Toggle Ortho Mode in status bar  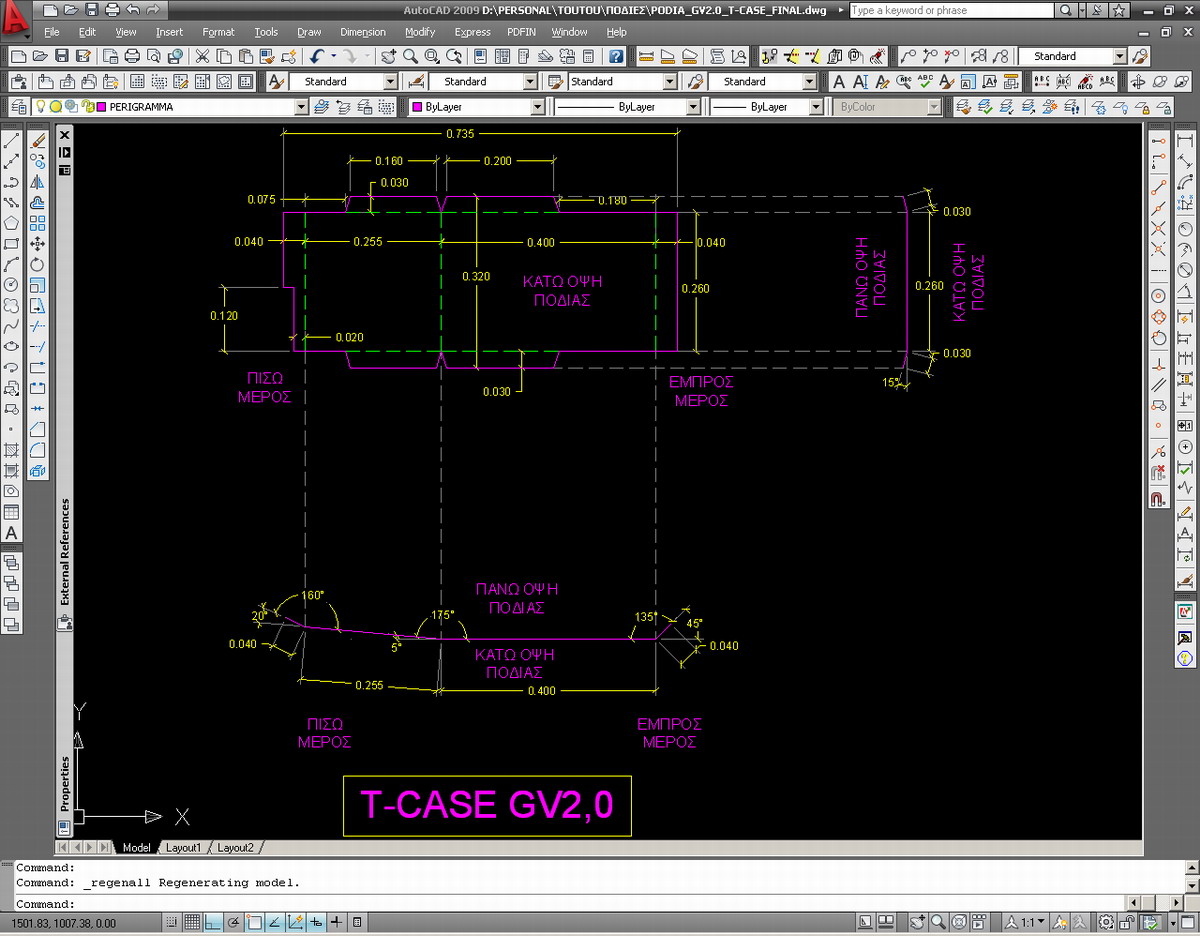212,922
